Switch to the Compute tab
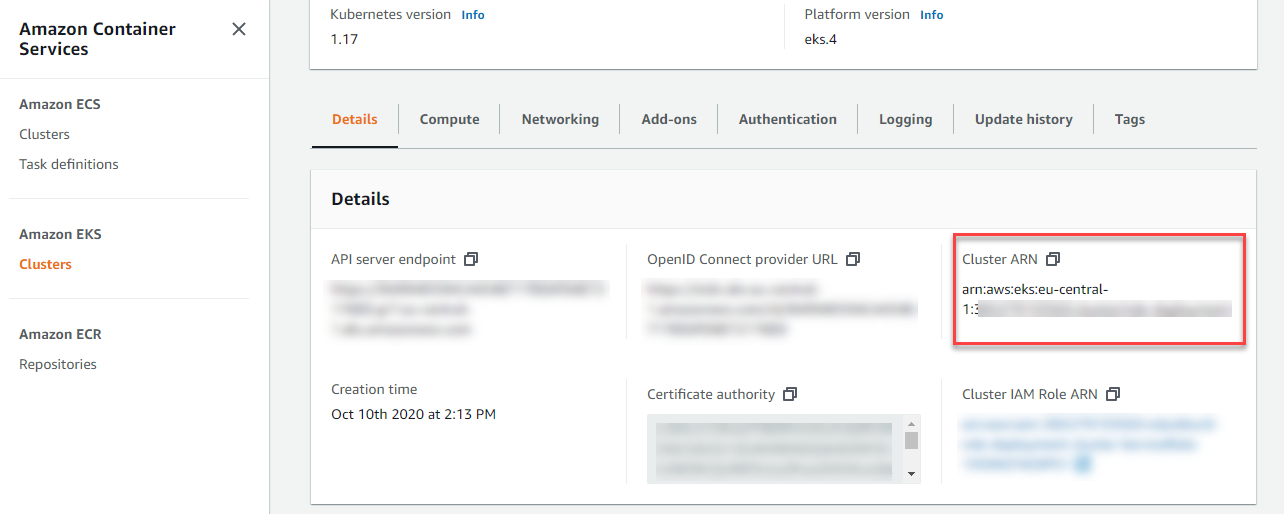 tap(449, 119)
